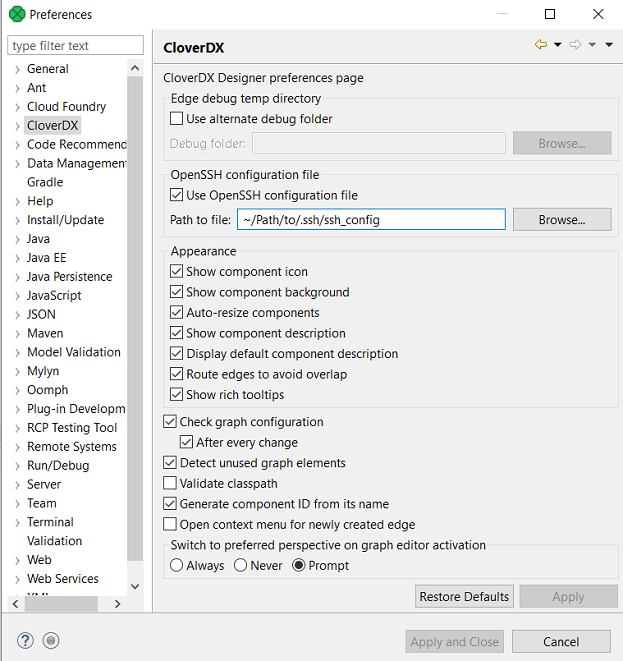Expand the Java tree node
This screenshot has width=623, height=661.
pyautogui.click(x=17, y=239)
